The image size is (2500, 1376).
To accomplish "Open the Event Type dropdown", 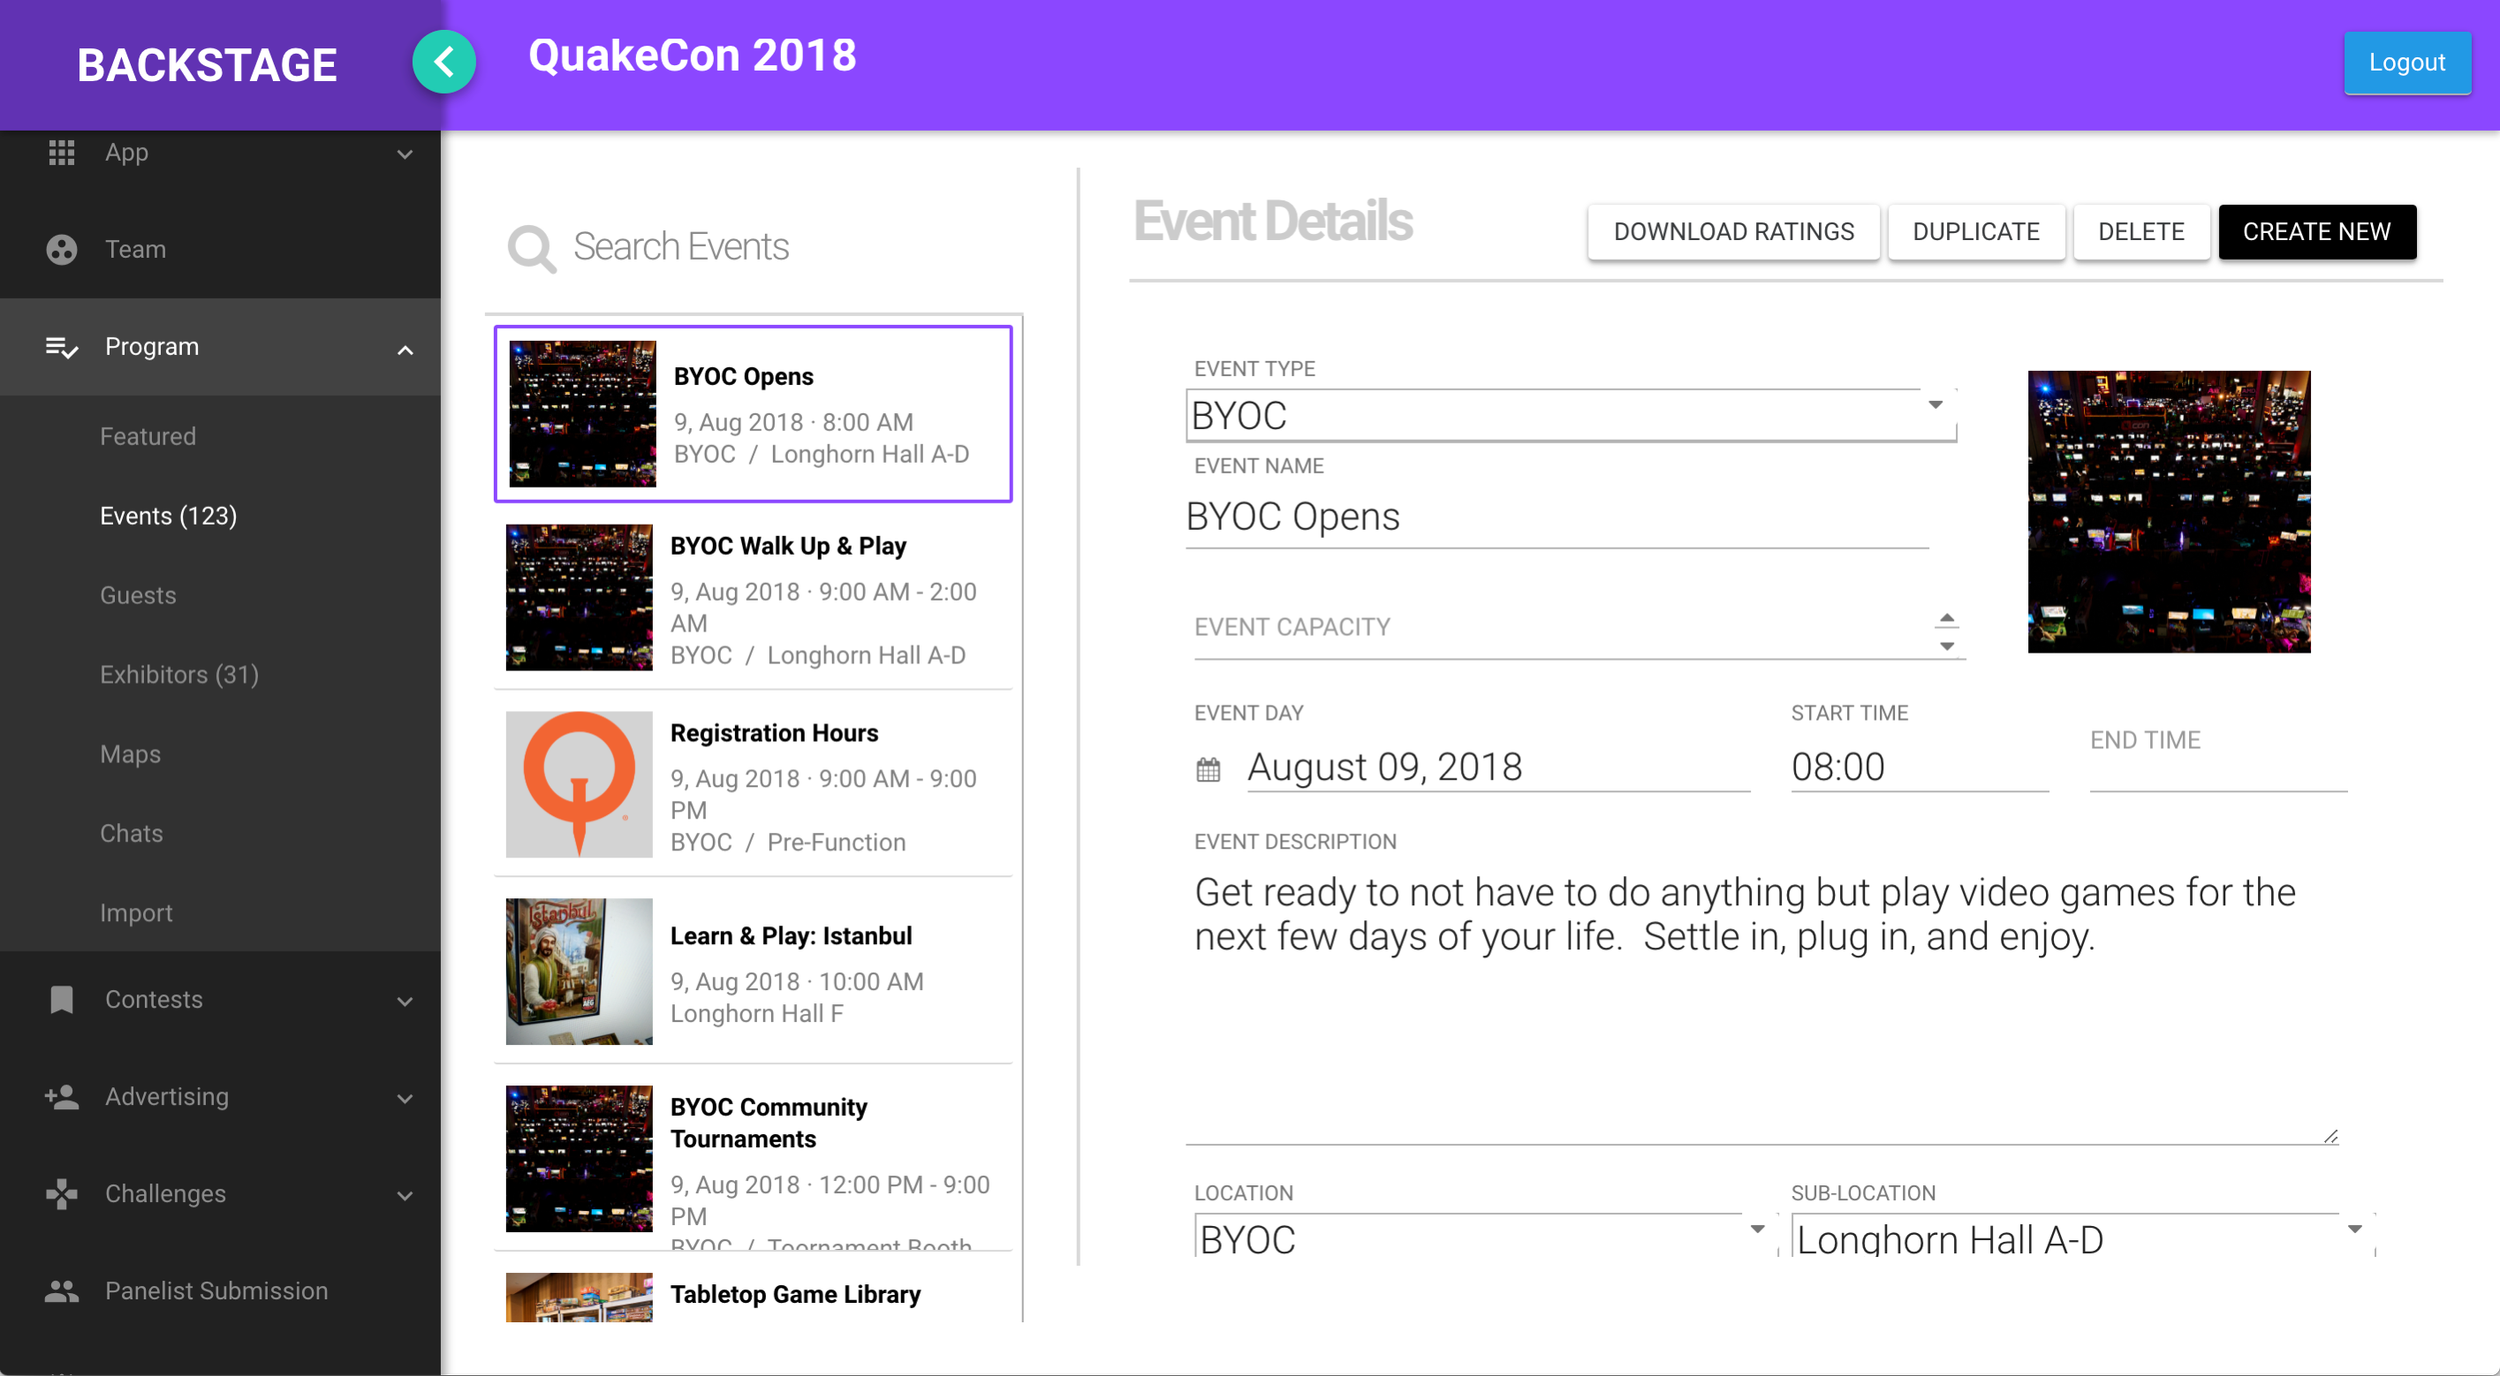I will click(1935, 405).
